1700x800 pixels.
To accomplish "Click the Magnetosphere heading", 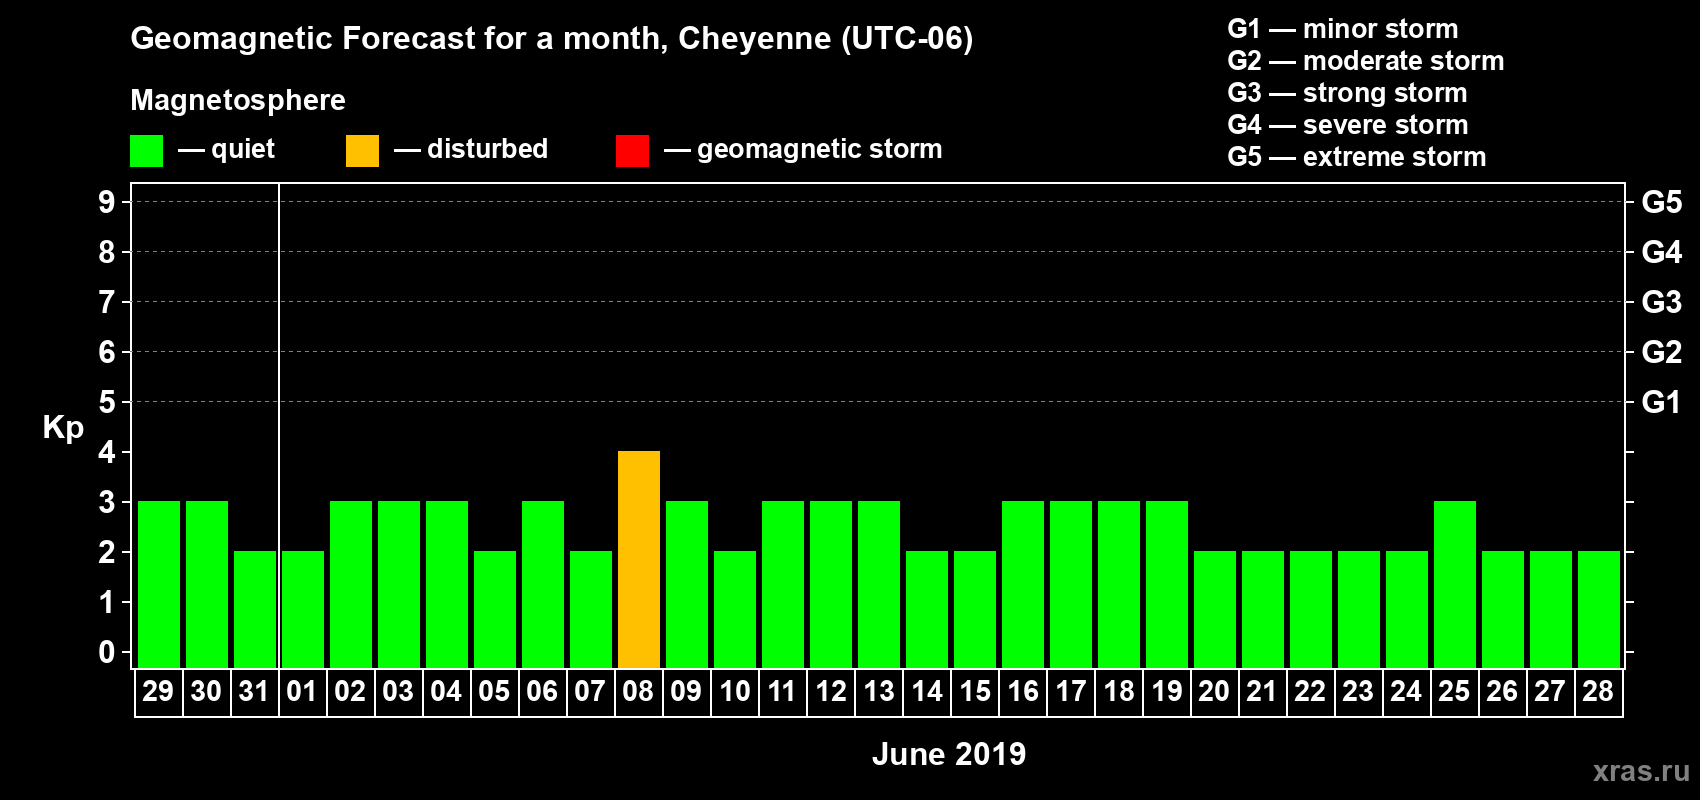I will tap(238, 100).
